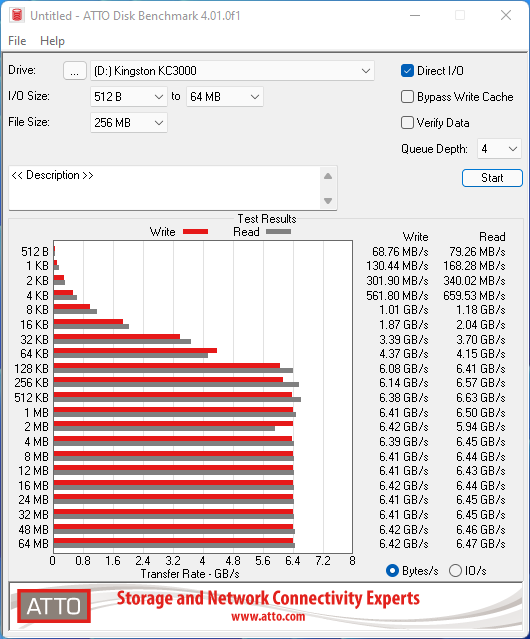The image size is (530, 639).
Task: Open the File Size dropdown 256 MB
Action: click(x=128, y=123)
